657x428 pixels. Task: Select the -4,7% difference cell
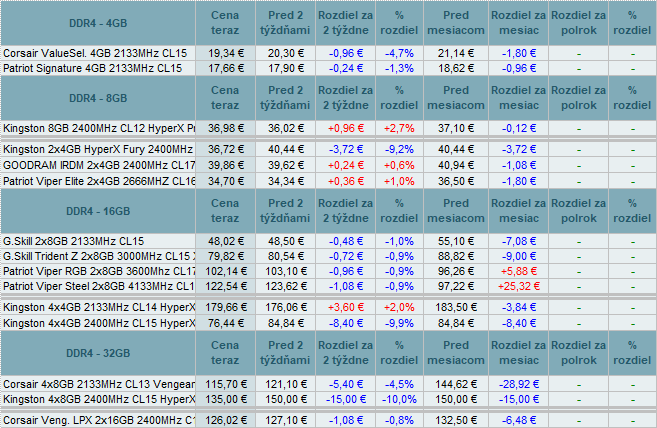pyautogui.click(x=399, y=53)
